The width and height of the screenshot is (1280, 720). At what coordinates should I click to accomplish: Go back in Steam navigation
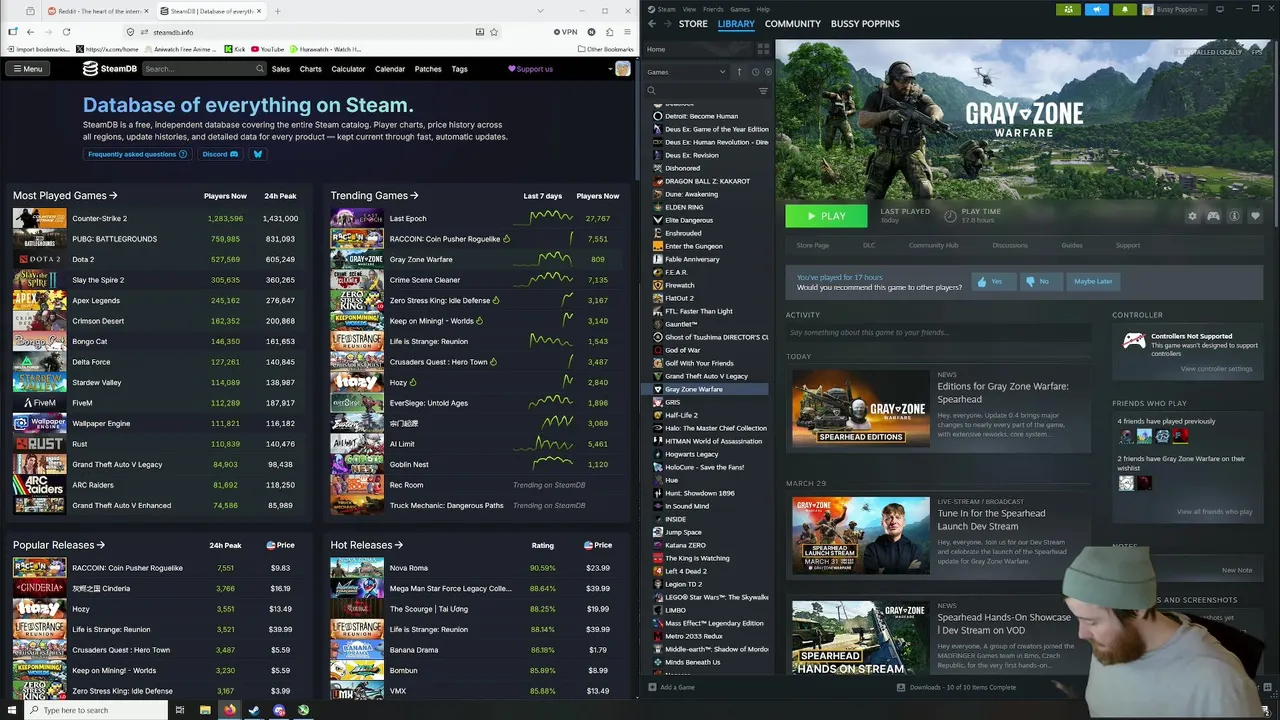point(652,23)
